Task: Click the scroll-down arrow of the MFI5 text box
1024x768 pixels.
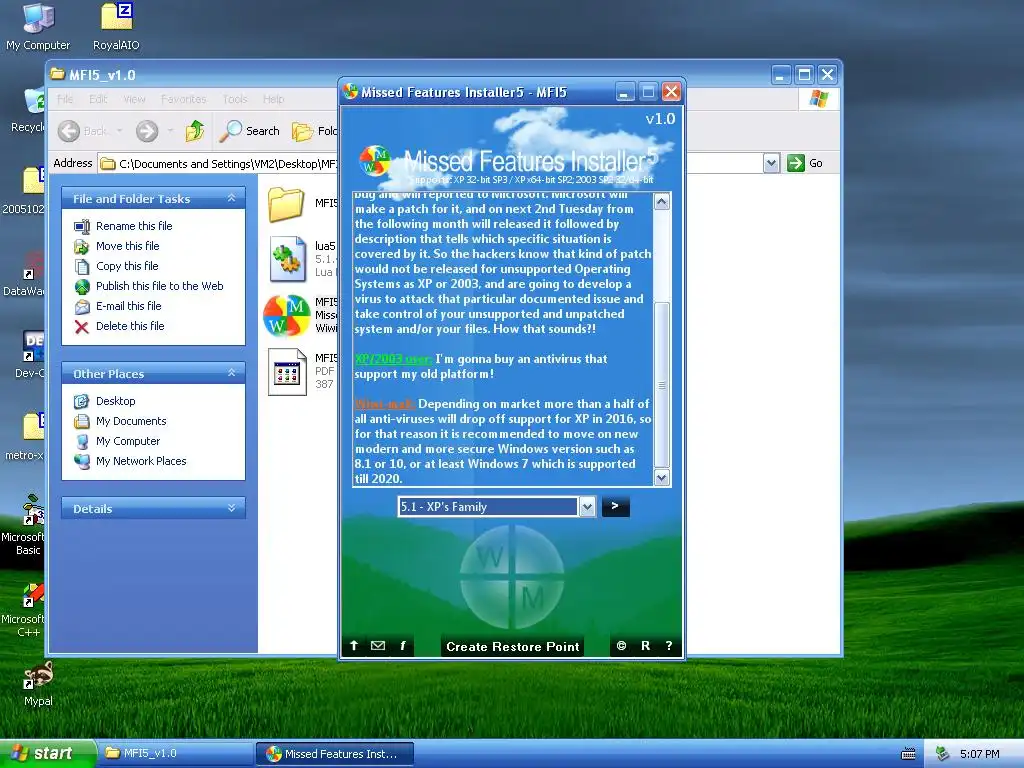Action: pos(662,477)
